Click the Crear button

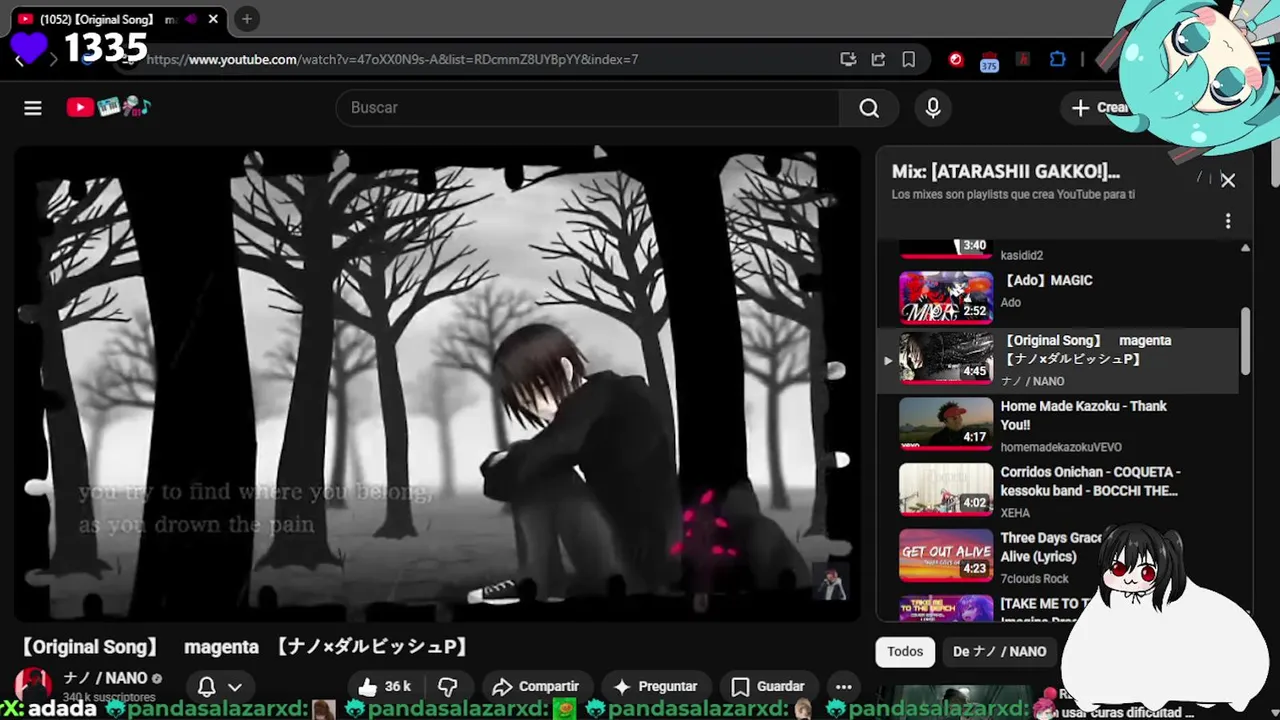(x=1100, y=108)
